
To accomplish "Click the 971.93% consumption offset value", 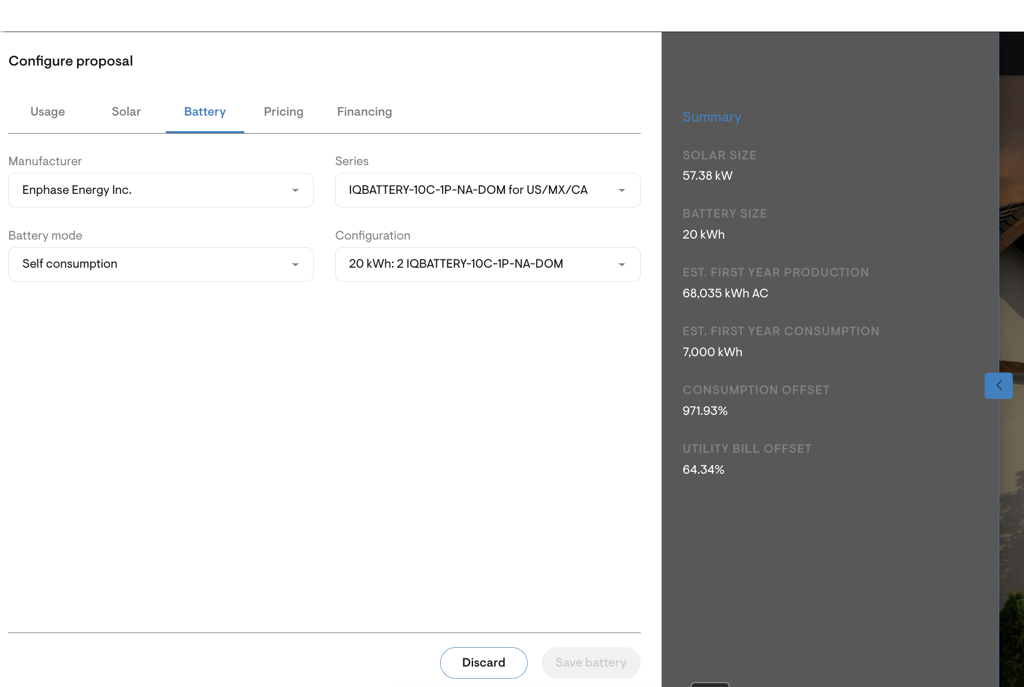I will tap(705, 411).
